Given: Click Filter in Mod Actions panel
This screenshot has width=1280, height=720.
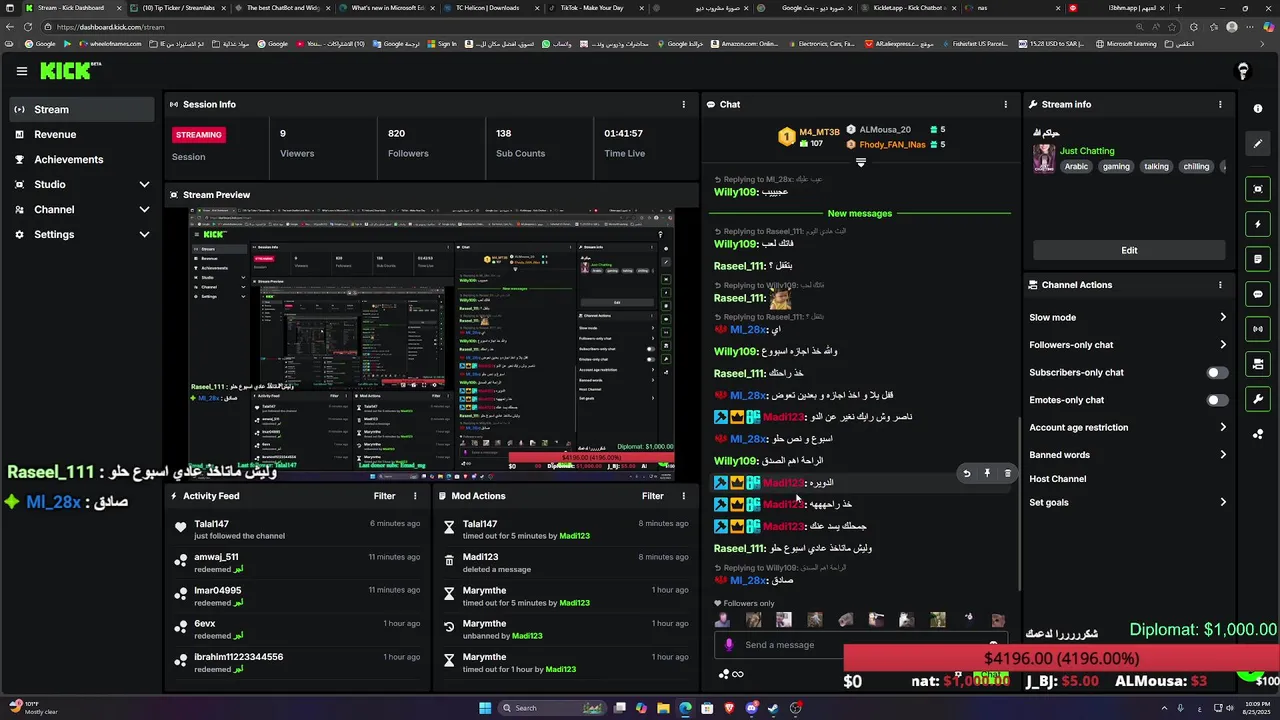Looking at the screenshot, I should (x=653, y=496).
